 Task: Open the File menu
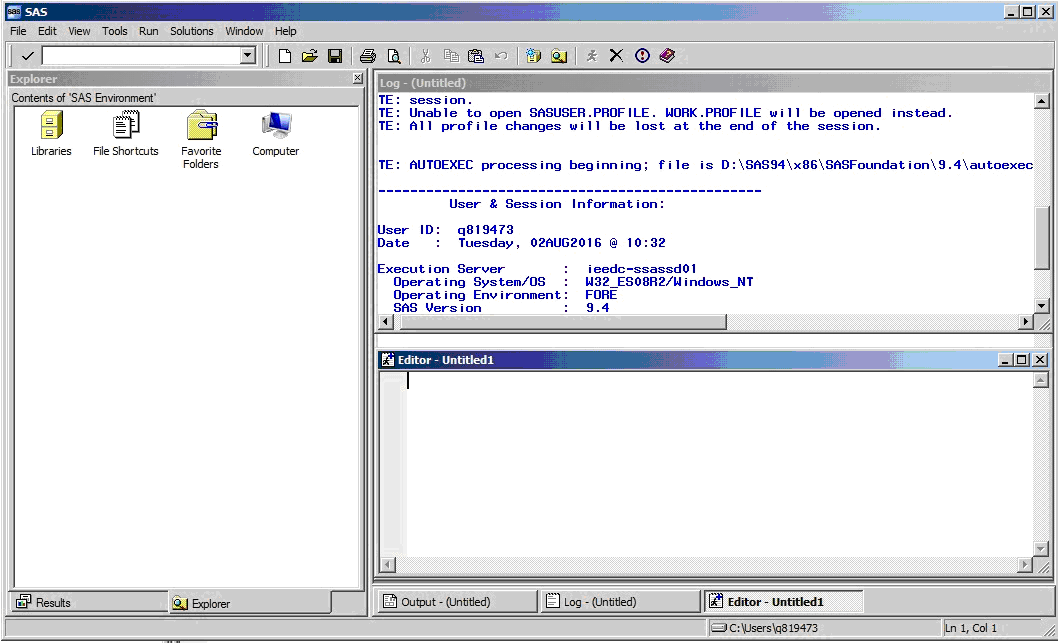(18, 31)
